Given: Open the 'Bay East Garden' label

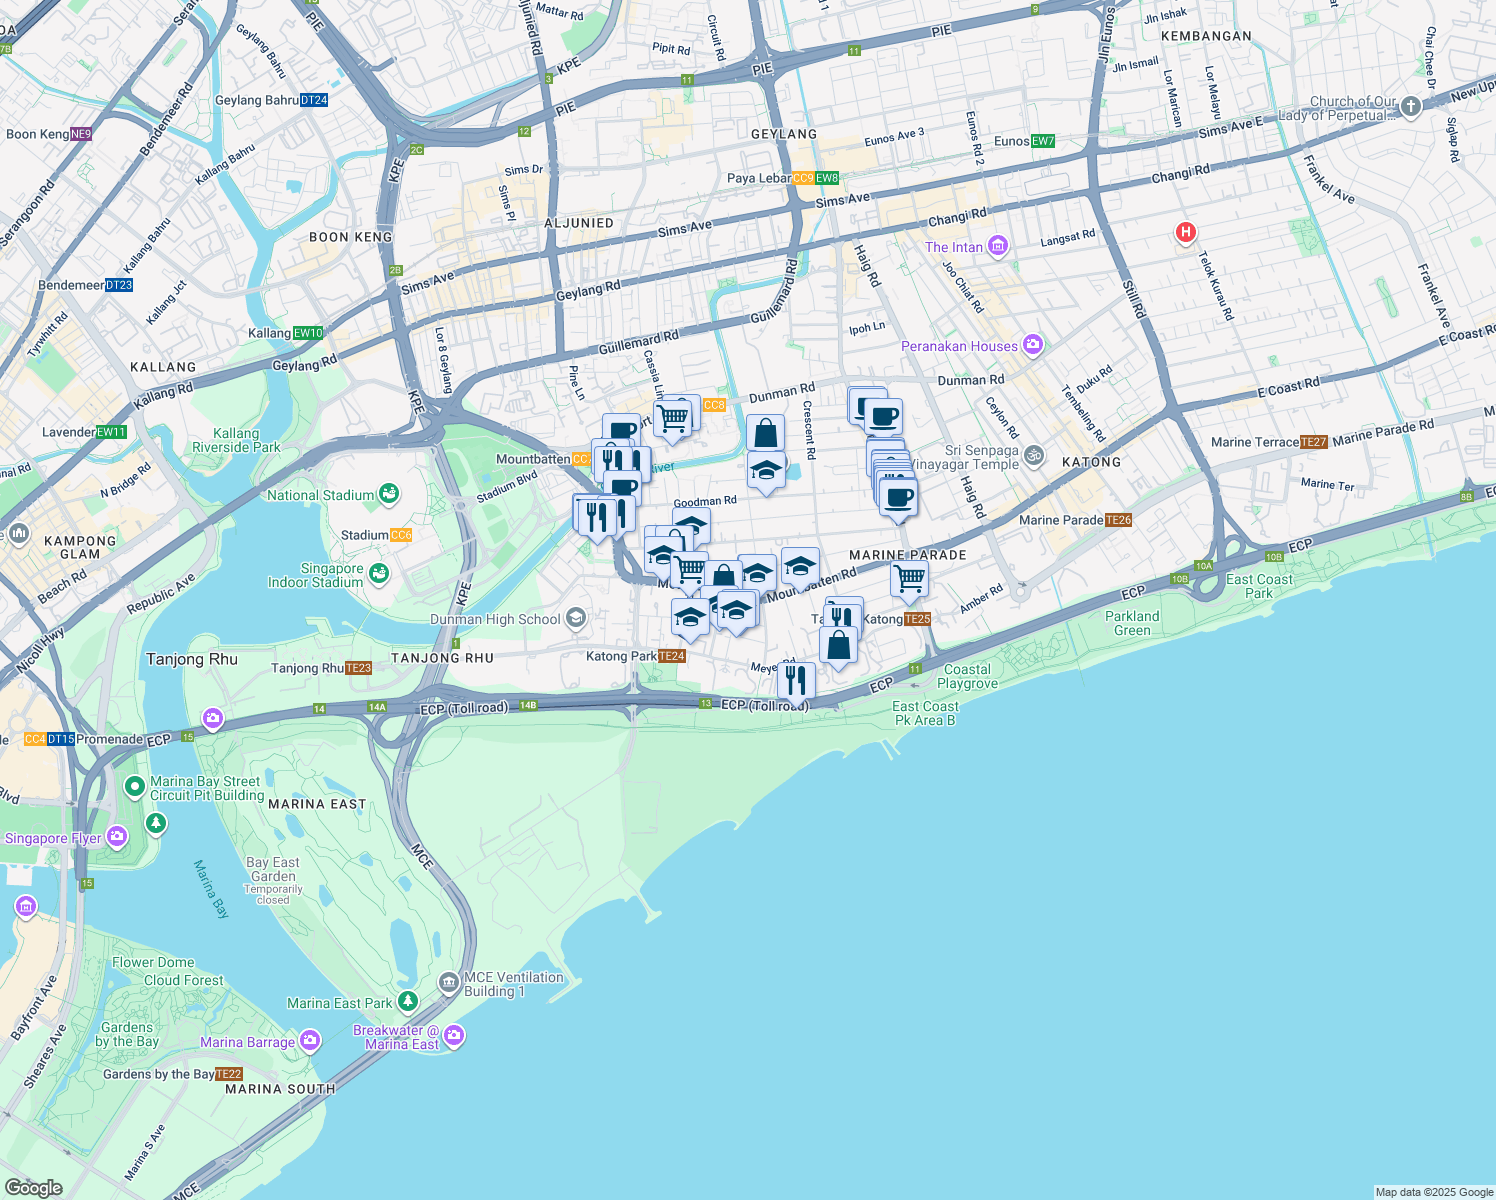Looking at the screenshot, I should click(x=273, y=869).
